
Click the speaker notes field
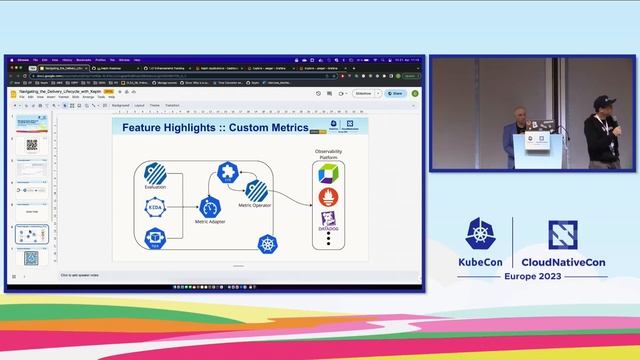tap(239, 276)
